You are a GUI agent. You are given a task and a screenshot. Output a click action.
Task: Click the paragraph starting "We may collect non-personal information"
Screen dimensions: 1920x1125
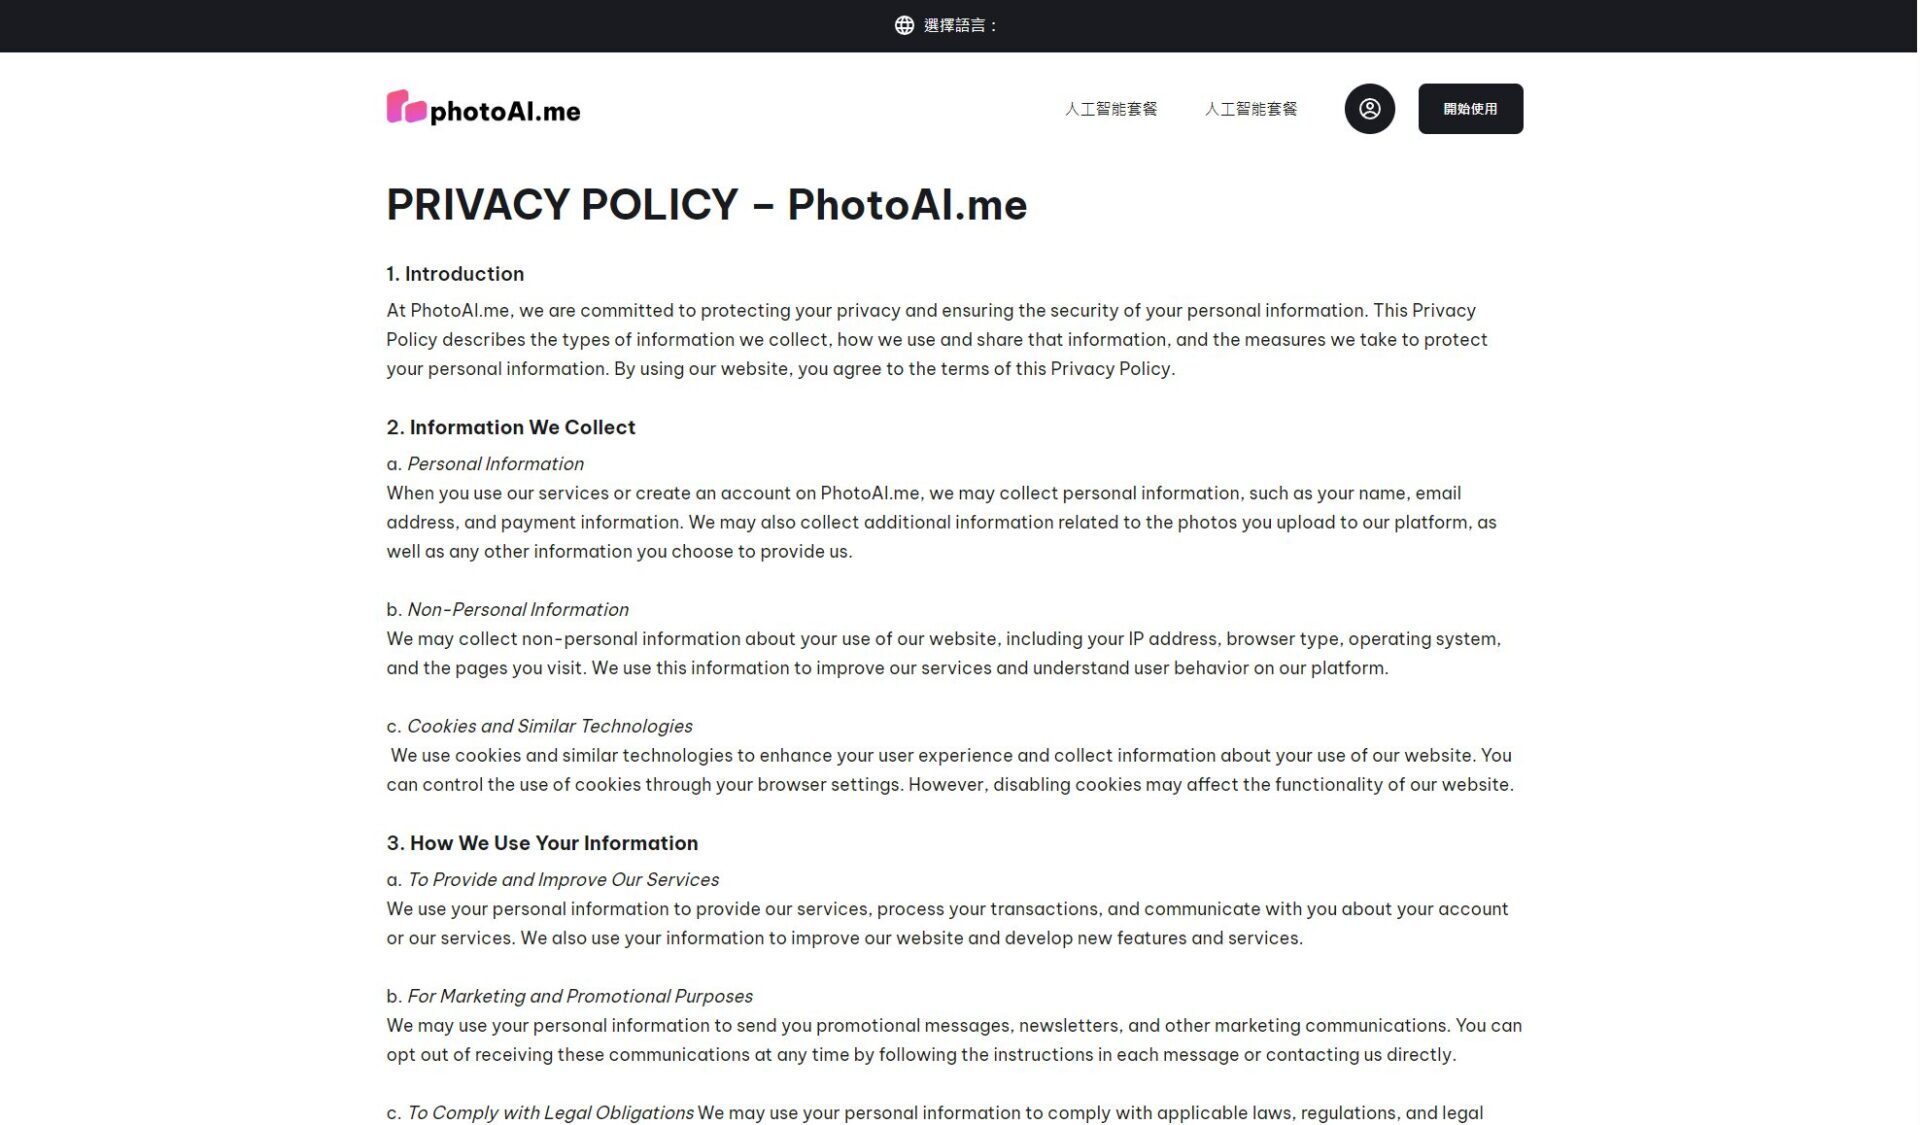[x=943, y=653]
